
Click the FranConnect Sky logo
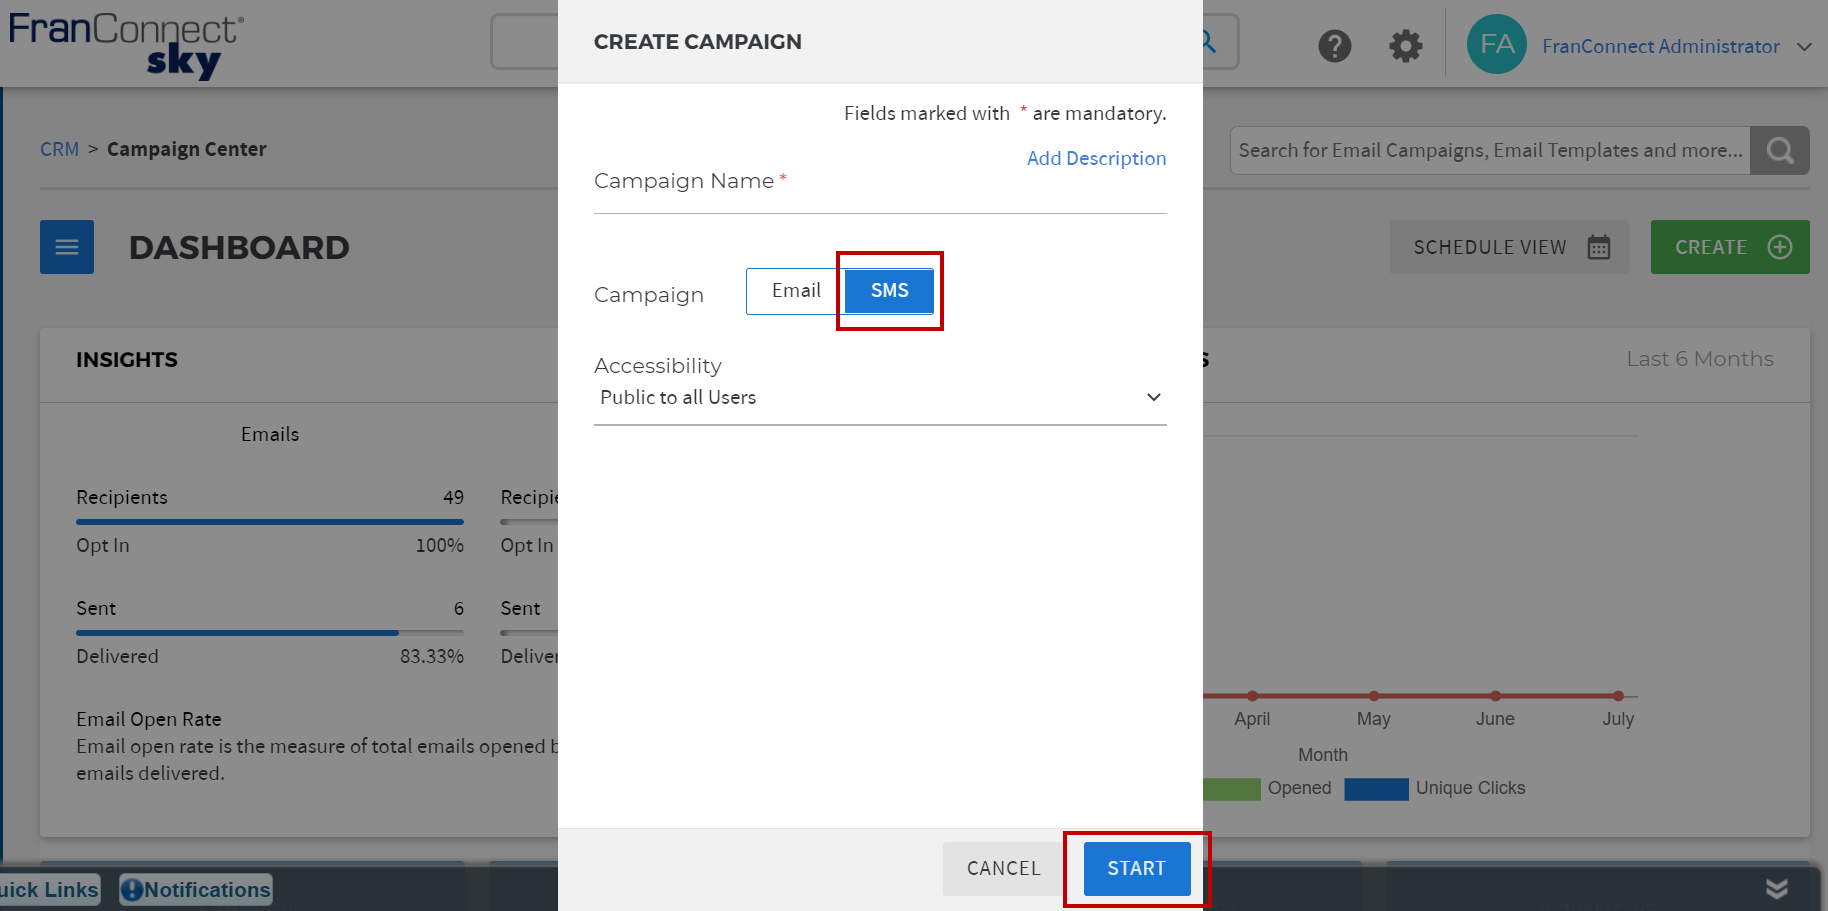pyautogui.click(x=125, y=44)
